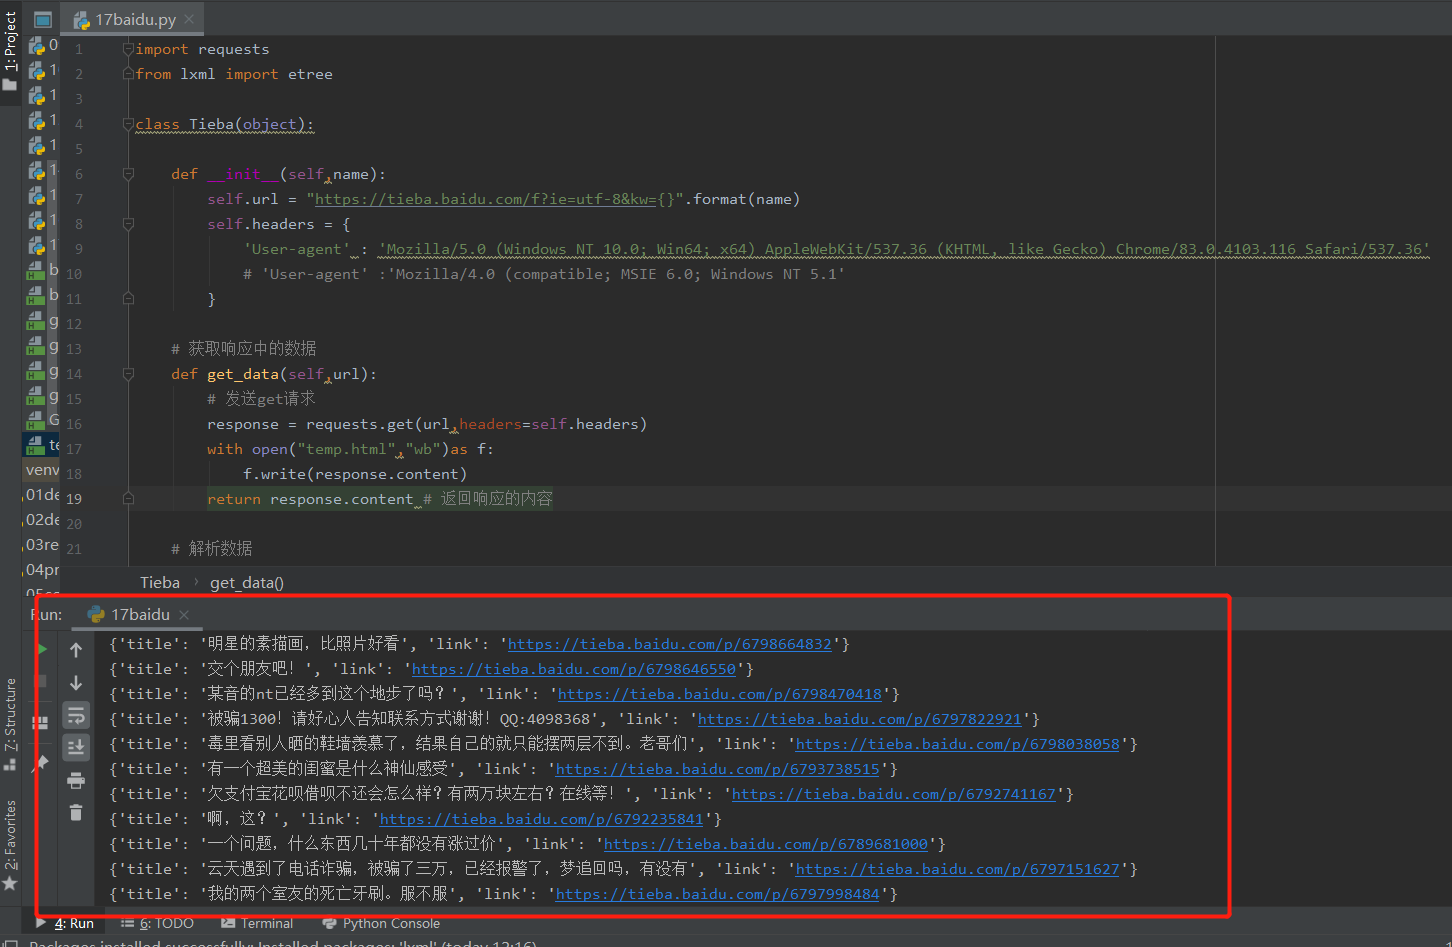The height and width of the screenshot is (947, 1452).
Task: Click the printer icon in Run toolbar
Action: [76, 780]
